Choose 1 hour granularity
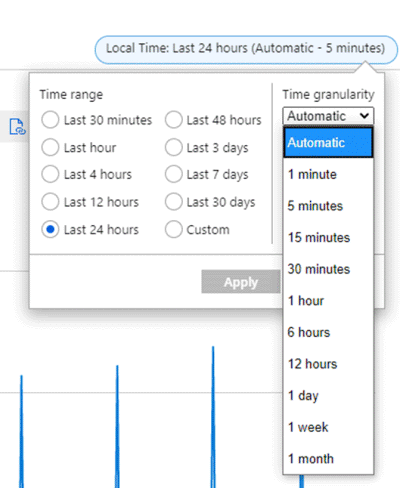Image resolution: width=400 pixels, height=488 pixels. click(x=328, y=301)
